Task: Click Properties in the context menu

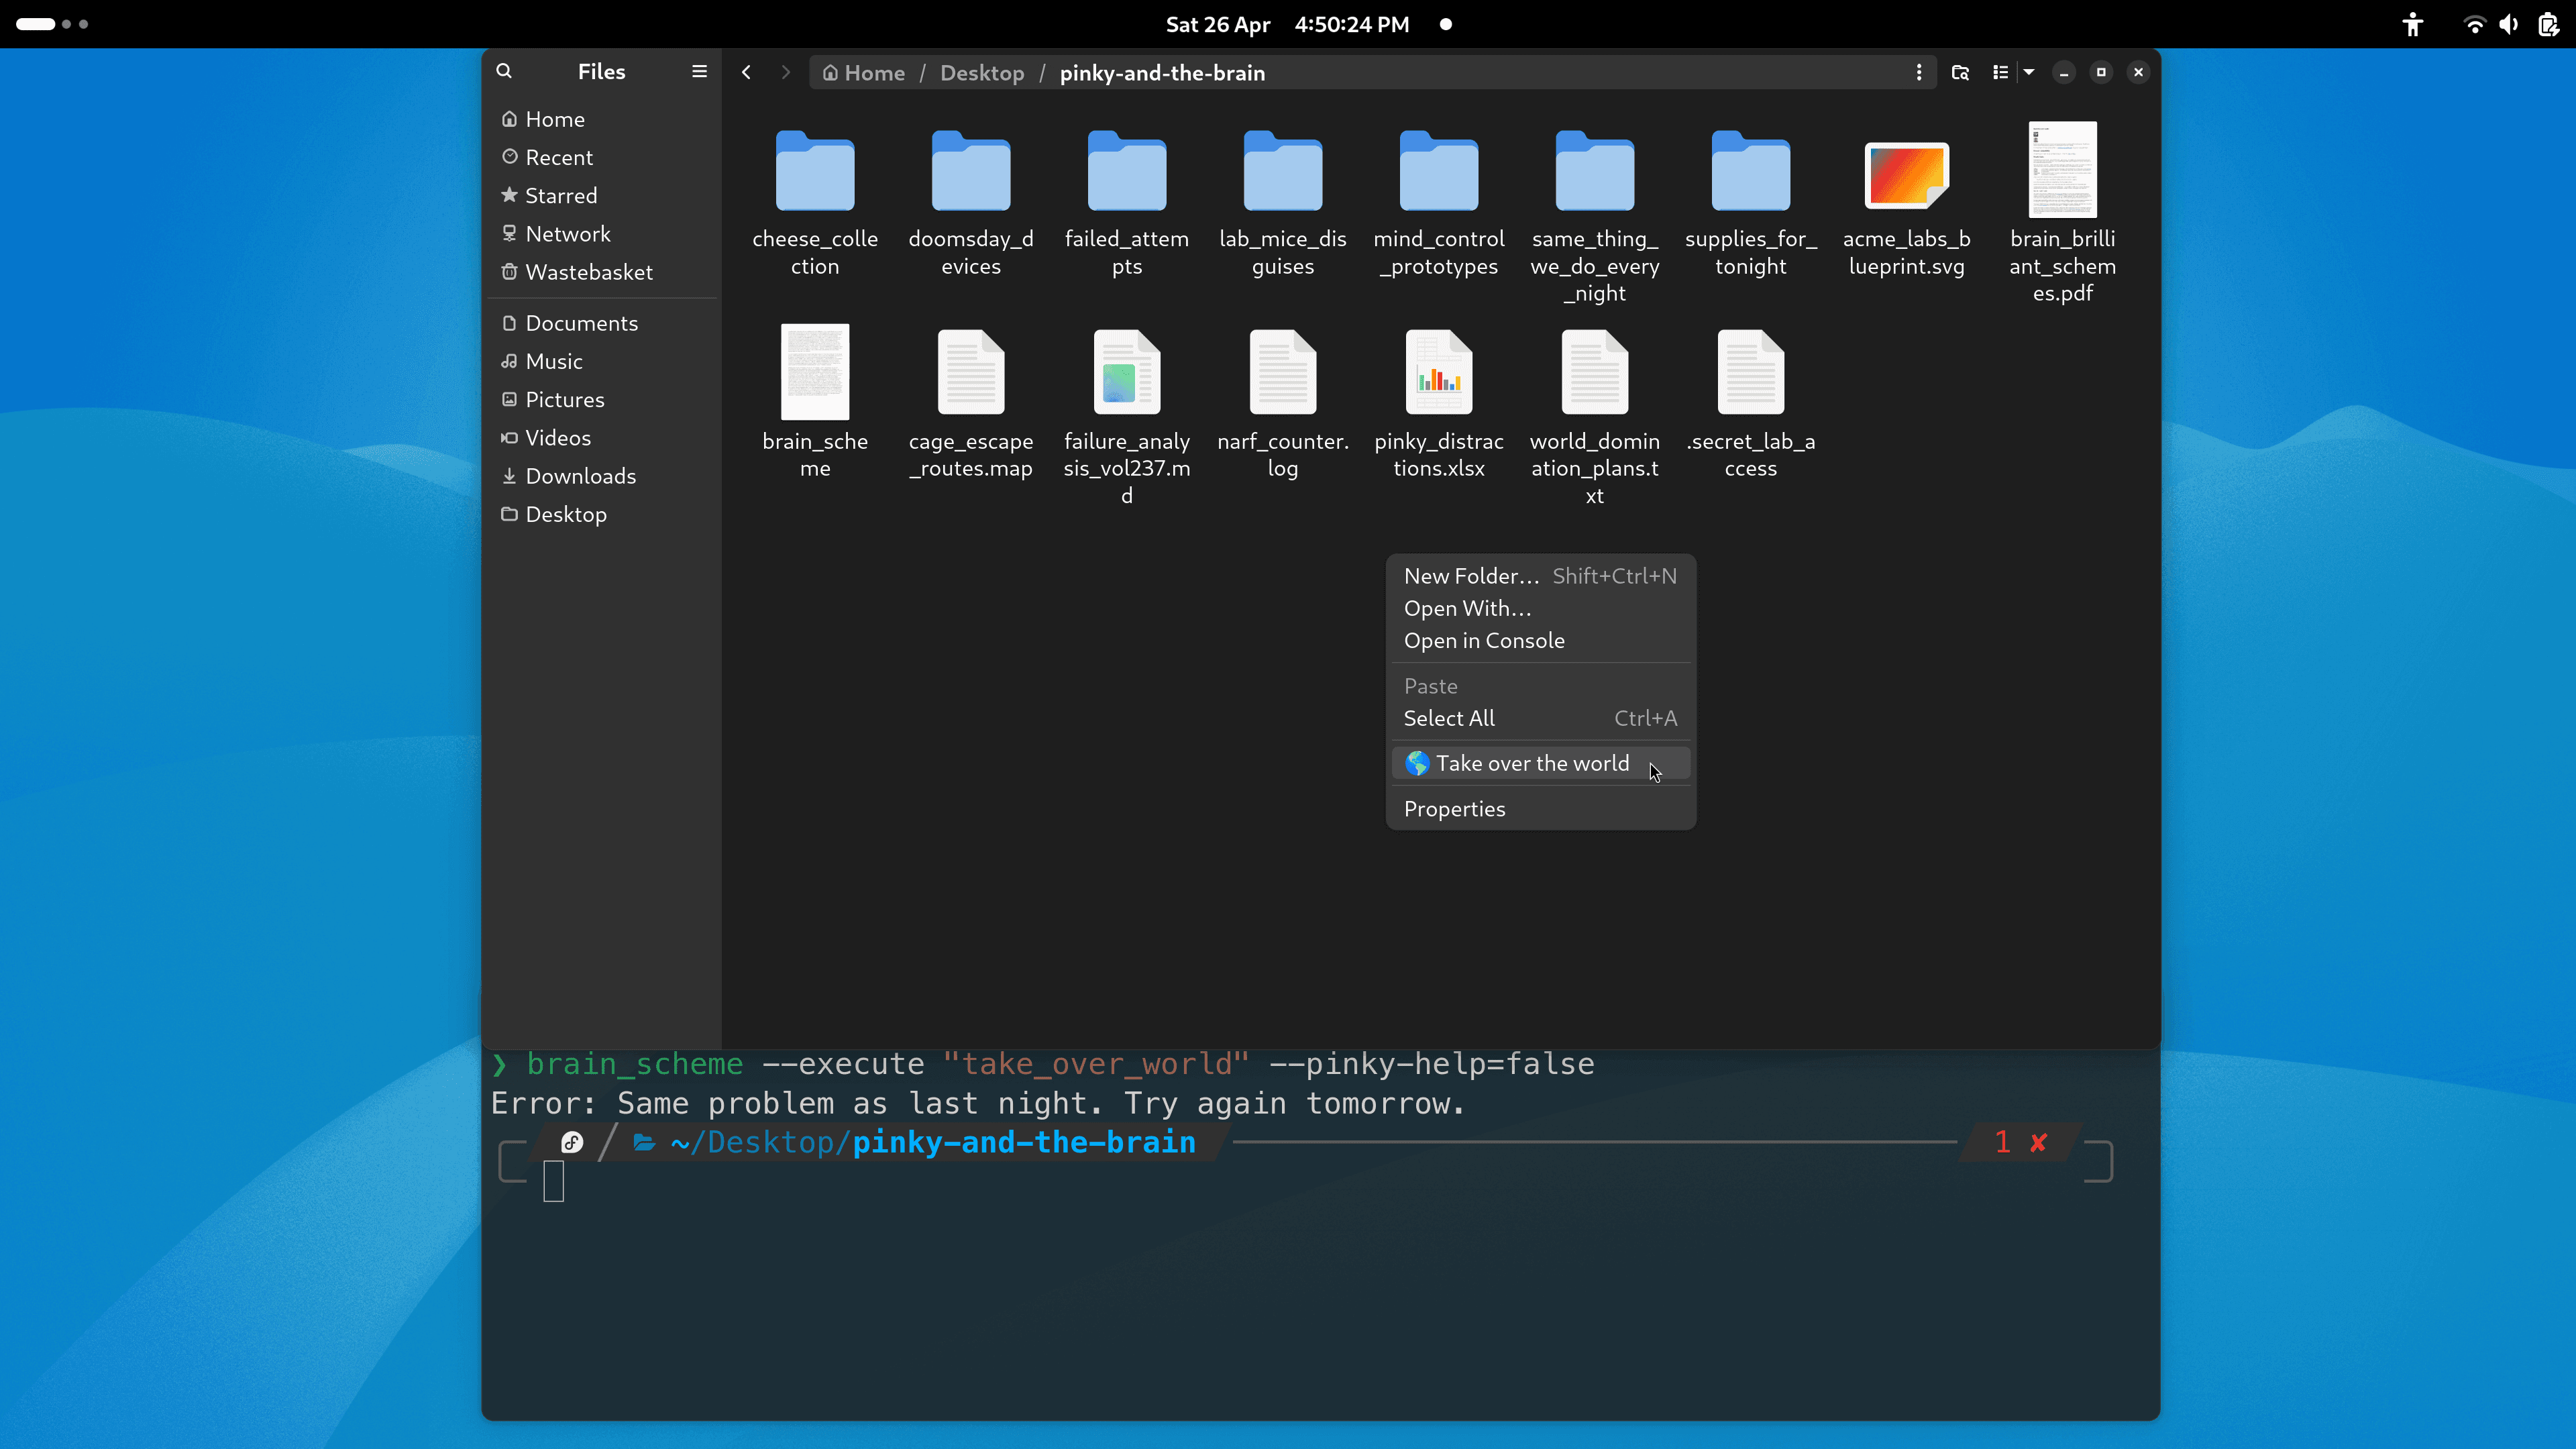Action: point(1455,808)
